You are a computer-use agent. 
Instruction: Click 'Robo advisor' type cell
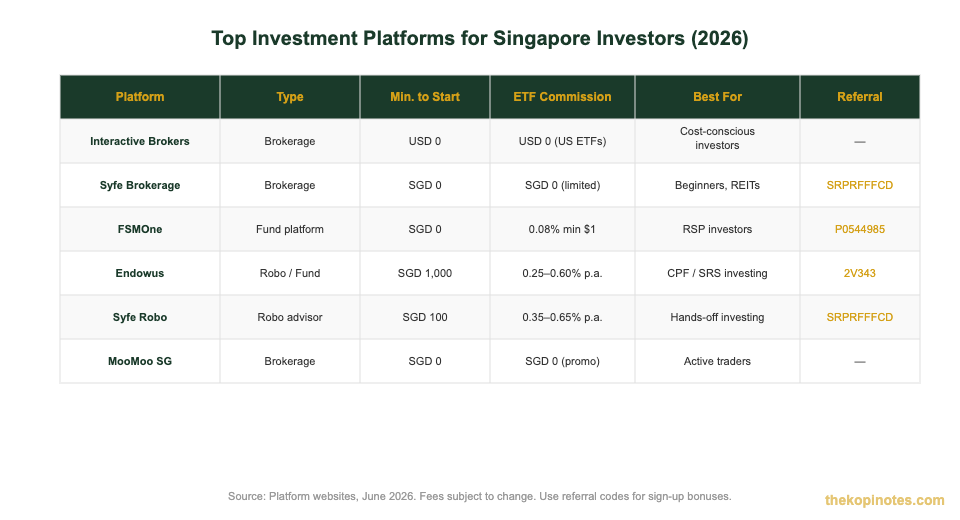(290, 317)
